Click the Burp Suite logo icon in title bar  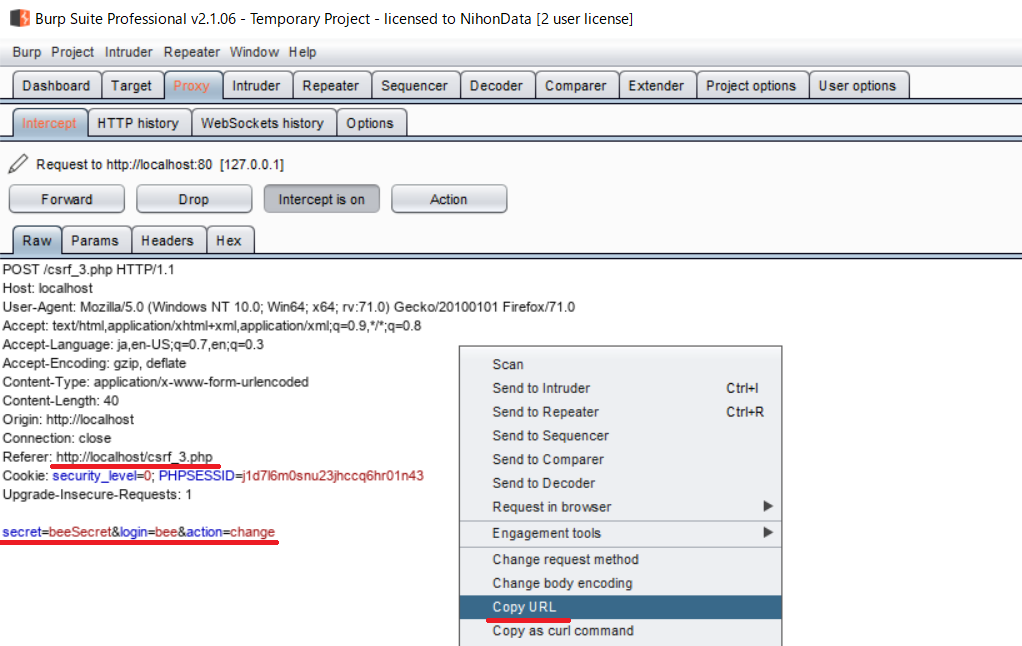[20, 18]
